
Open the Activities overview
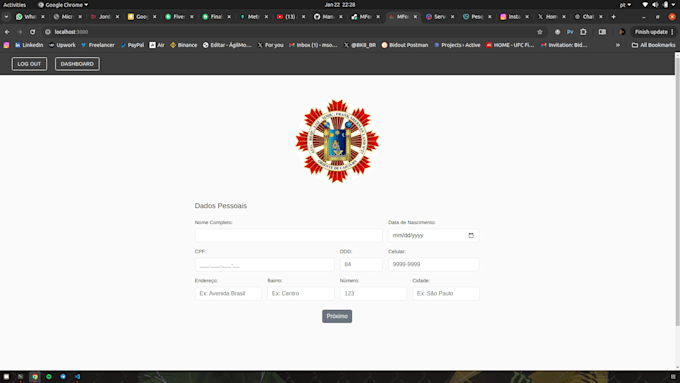tap(14, 5)
